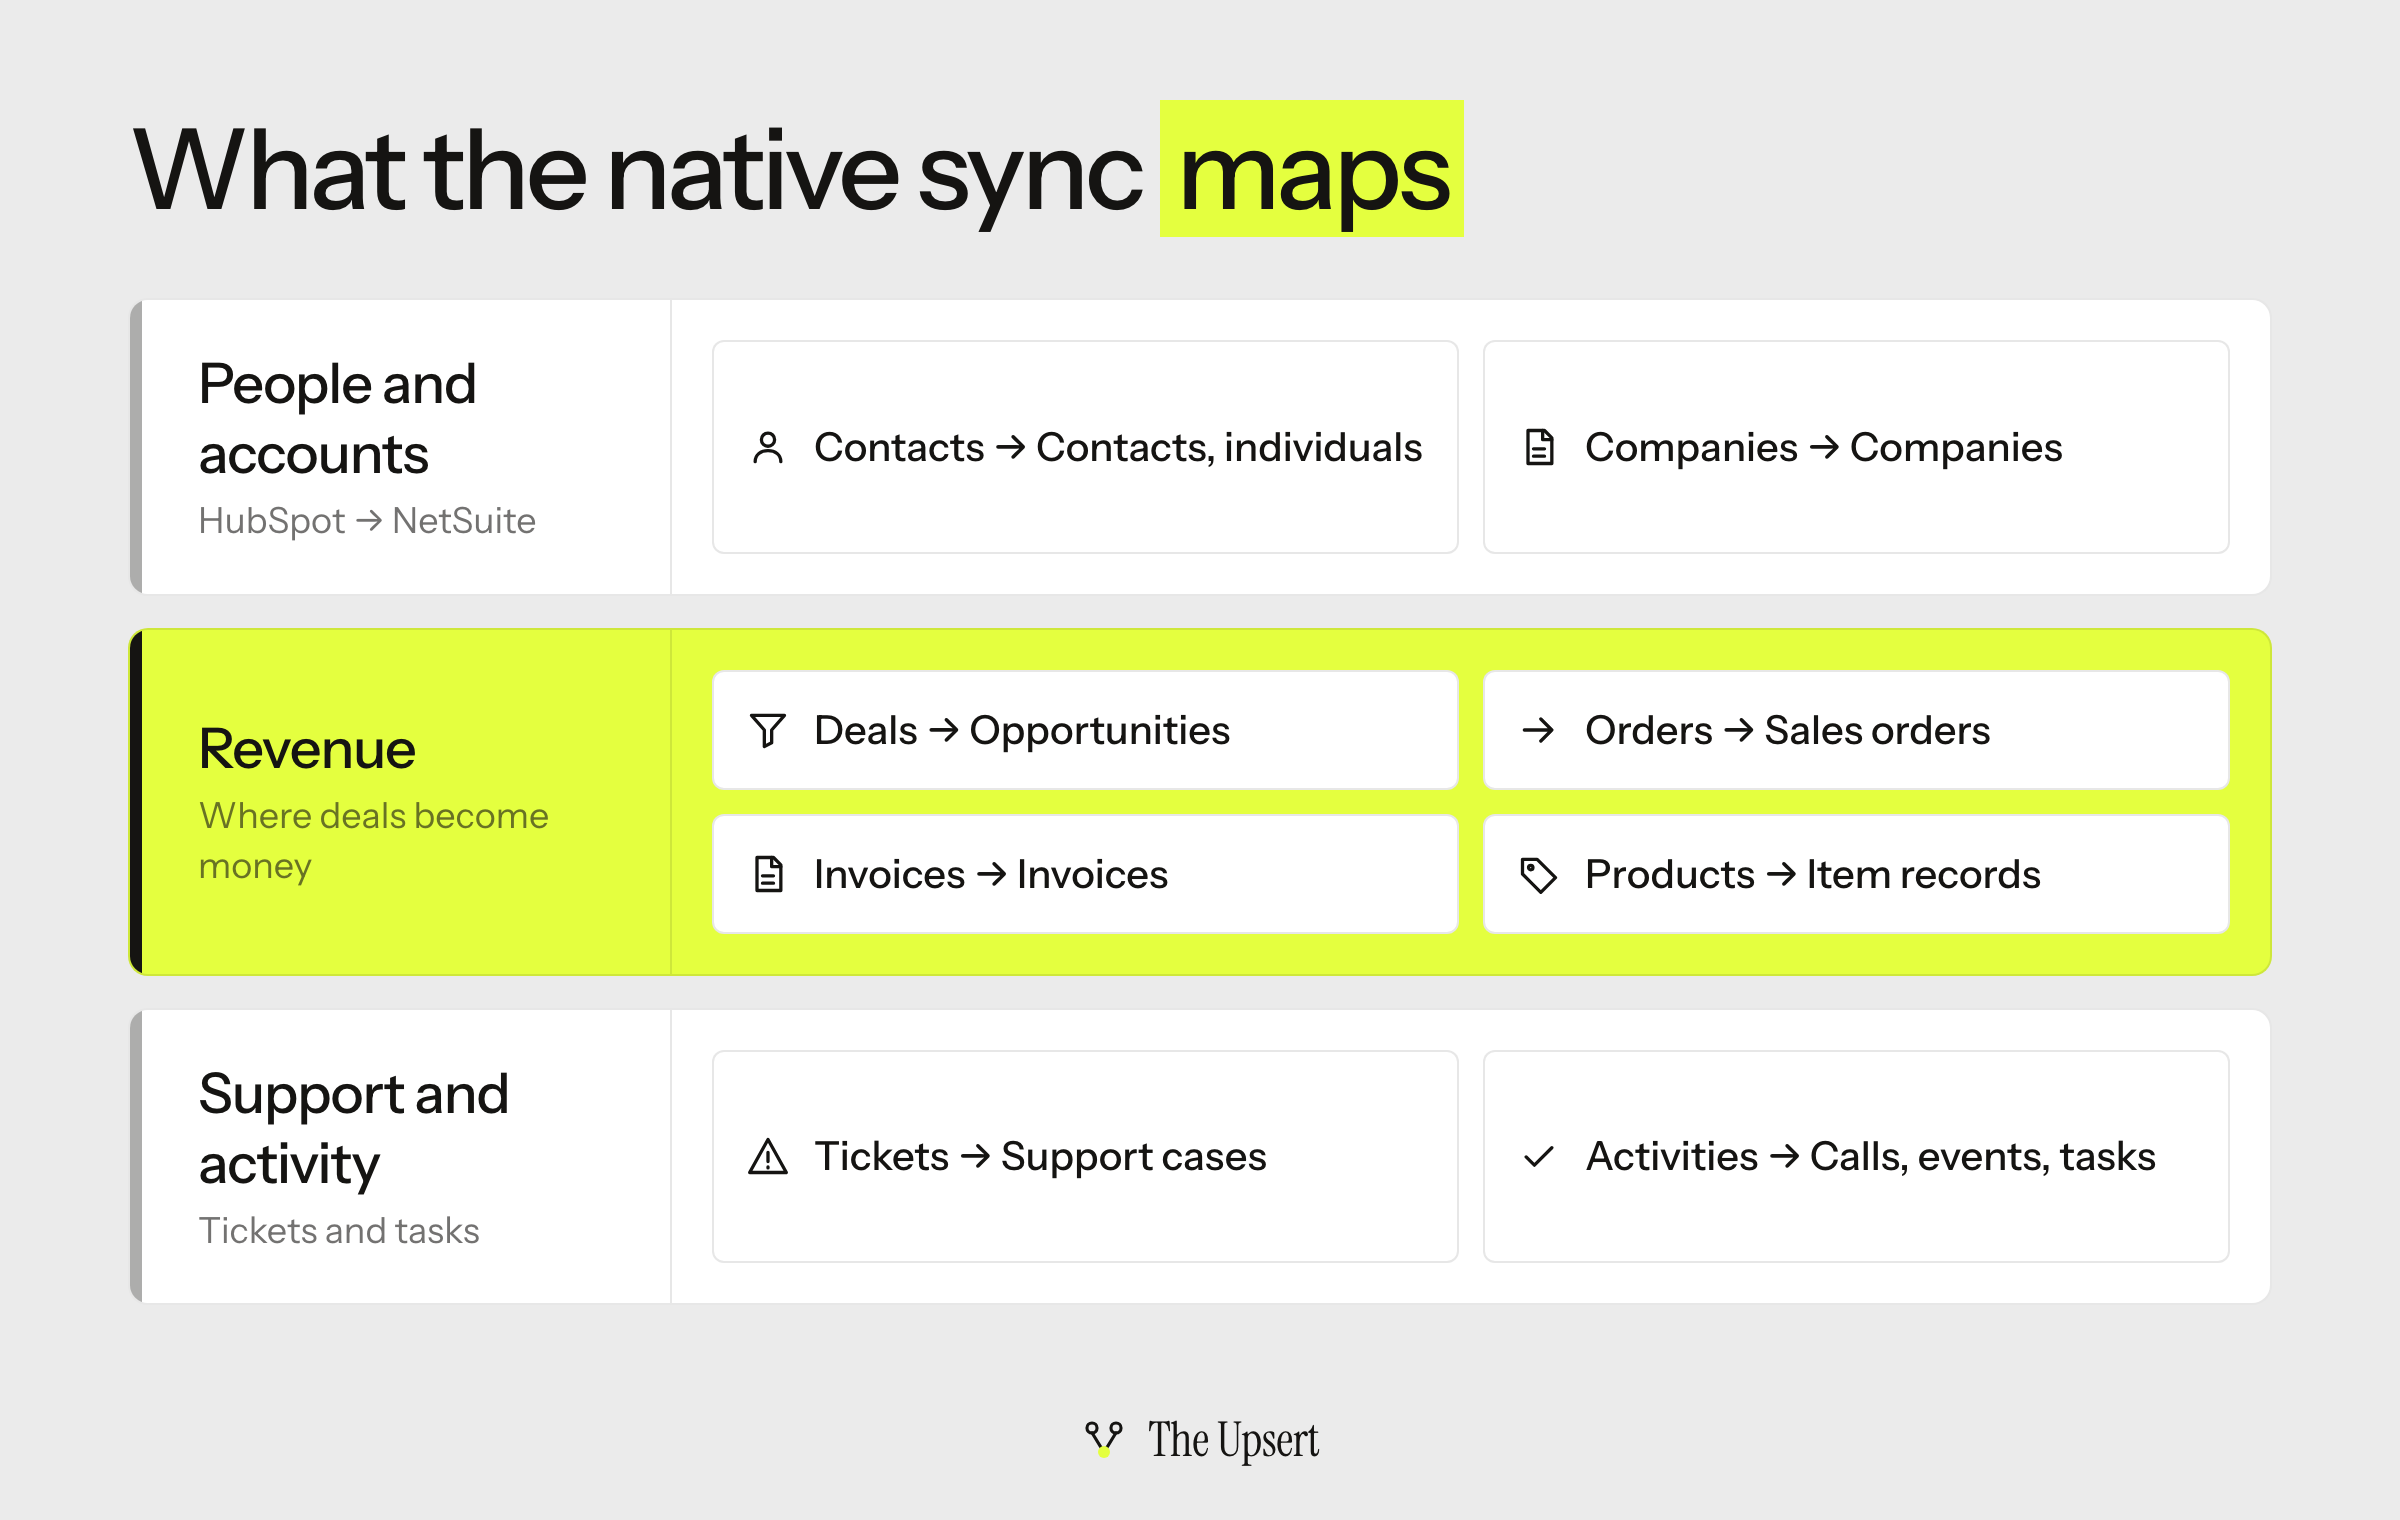Select 'Companies → Companies' text
This screenshot has height=1520, width=2400.
[x=1824, y=448]
